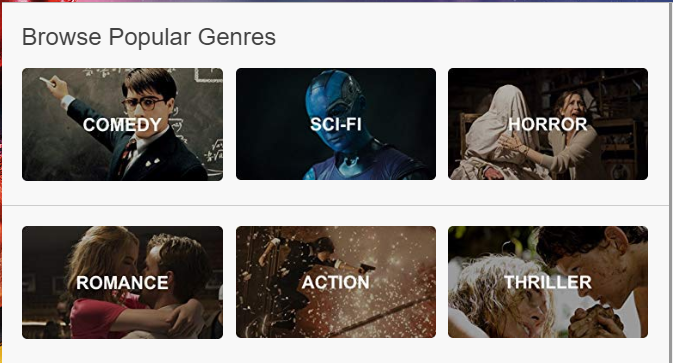Screen dimensions: 673x363
Task: Open the Action genre tile
Action: pos(336,282)
